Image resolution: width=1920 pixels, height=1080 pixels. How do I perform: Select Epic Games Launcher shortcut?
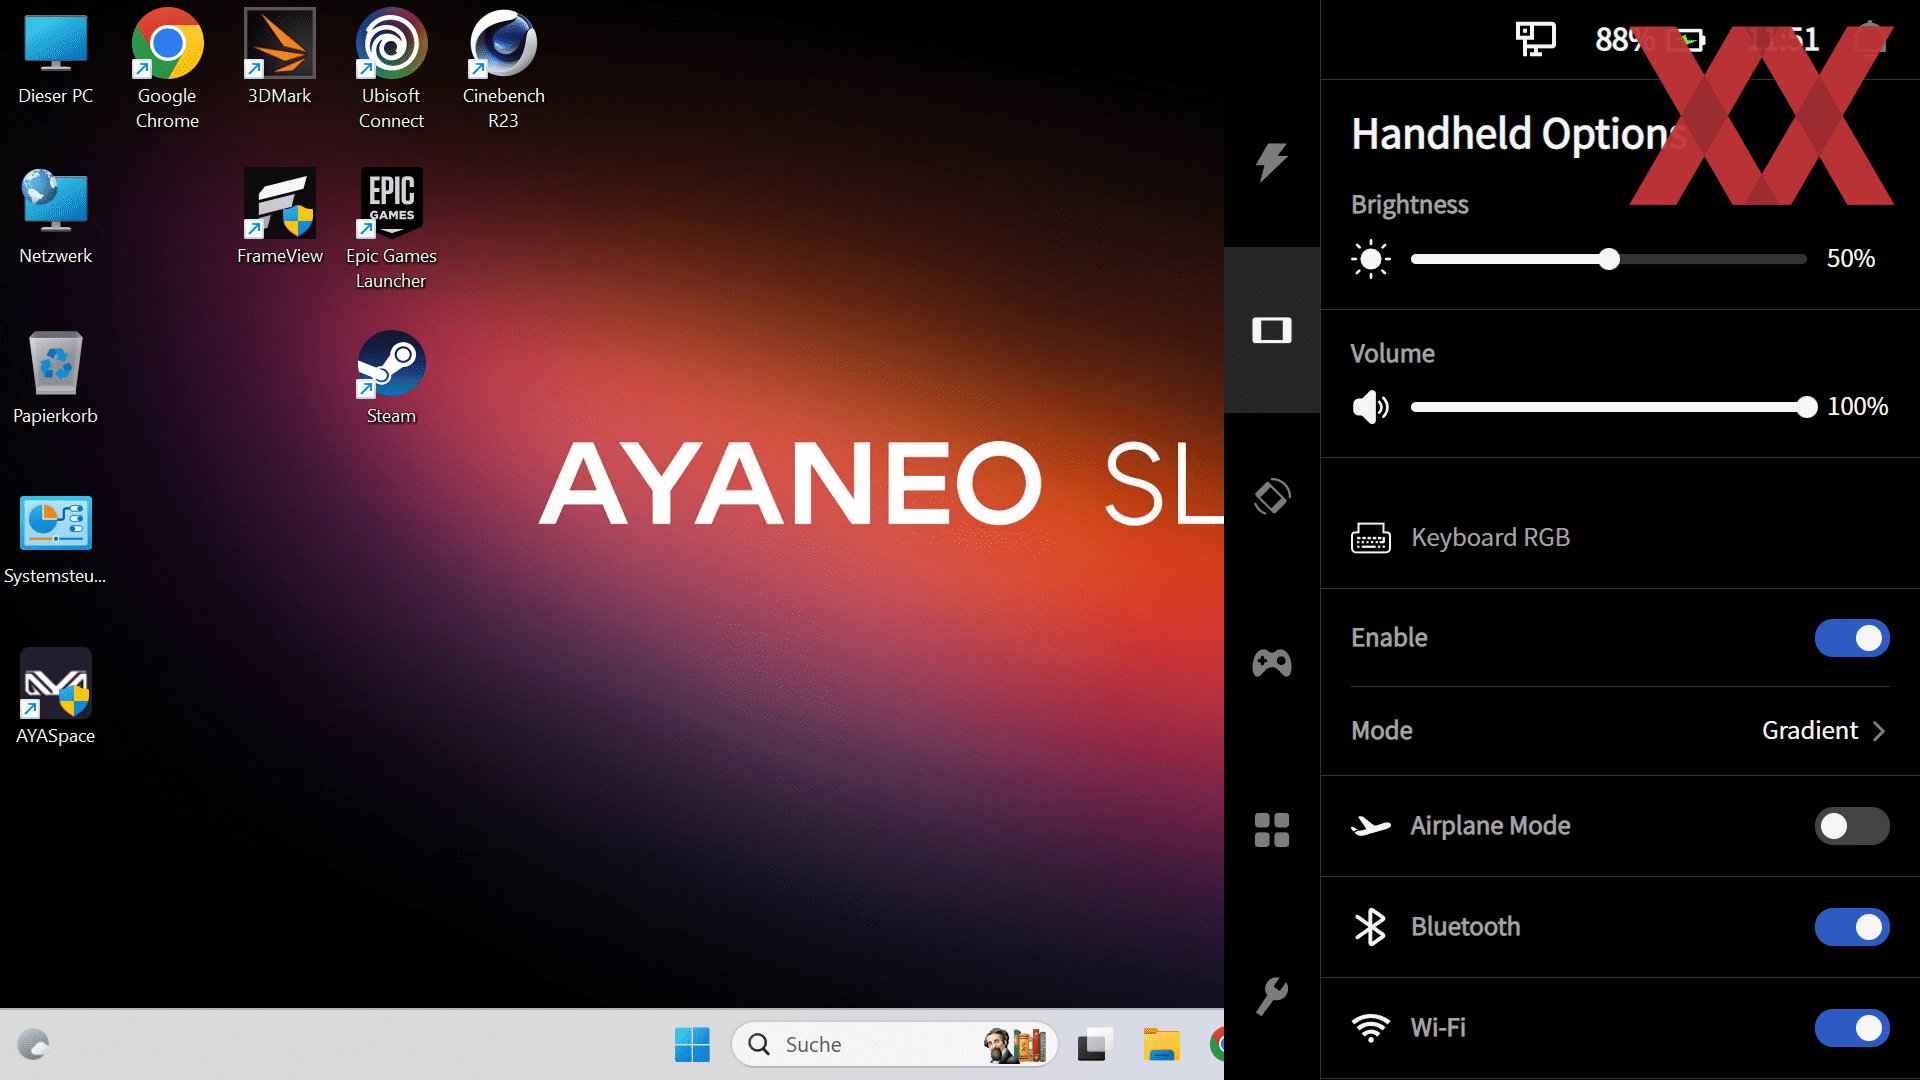pyautogui.click(x=391, y=229)
